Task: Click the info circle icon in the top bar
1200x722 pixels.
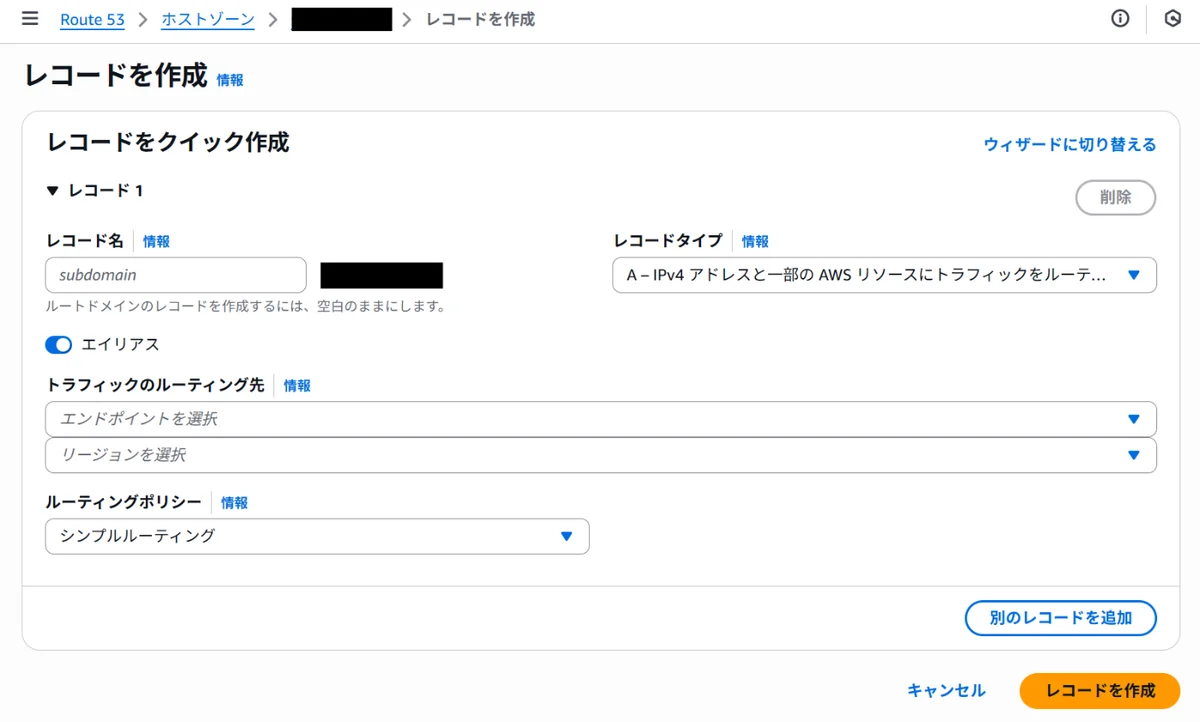Action: [x=1119, y=18]
